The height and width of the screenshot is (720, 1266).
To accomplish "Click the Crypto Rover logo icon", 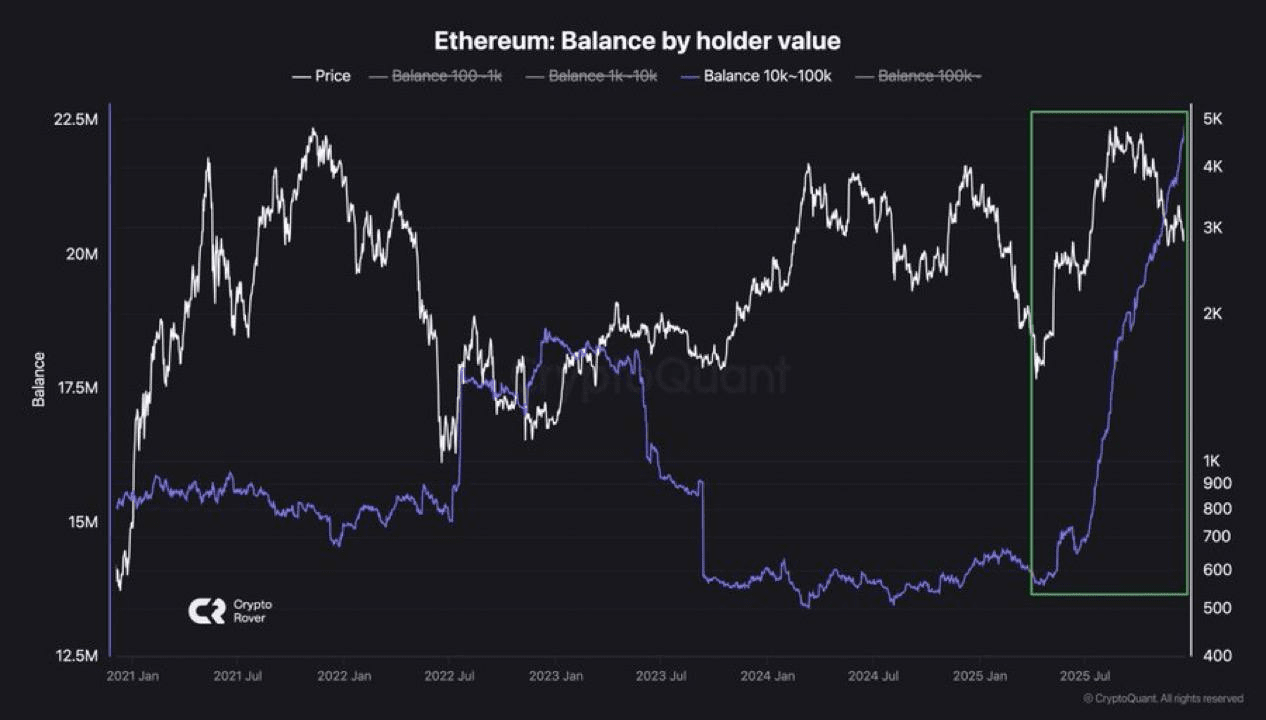I will click(207, 611).
